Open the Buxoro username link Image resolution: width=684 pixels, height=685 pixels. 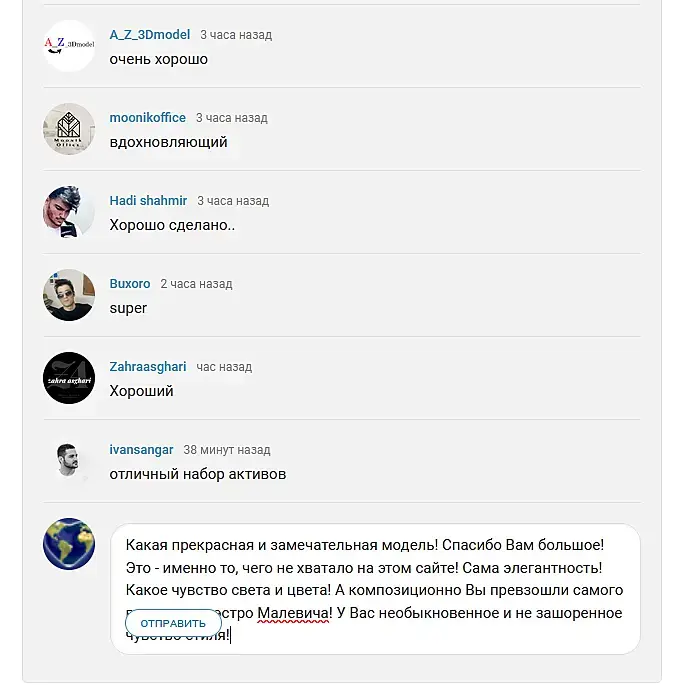pyautogui.click(x=130, y=283)
